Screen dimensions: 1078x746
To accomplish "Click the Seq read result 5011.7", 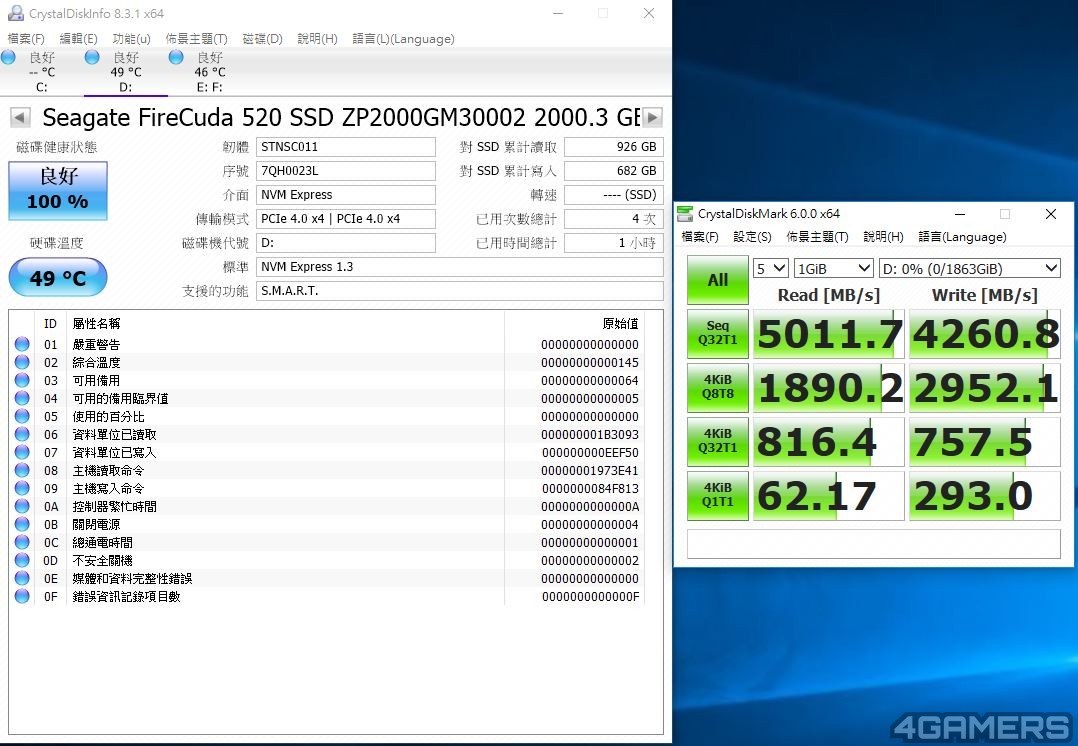I will click(x=828, y=333).
